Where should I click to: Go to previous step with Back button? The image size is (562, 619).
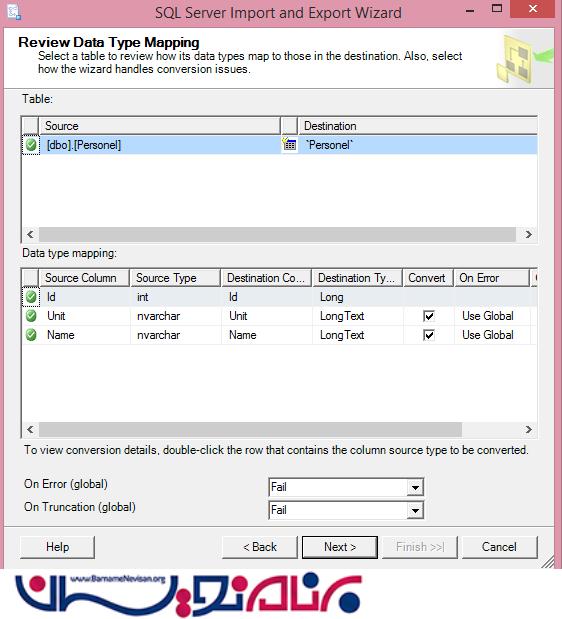[x=260, y=547]
